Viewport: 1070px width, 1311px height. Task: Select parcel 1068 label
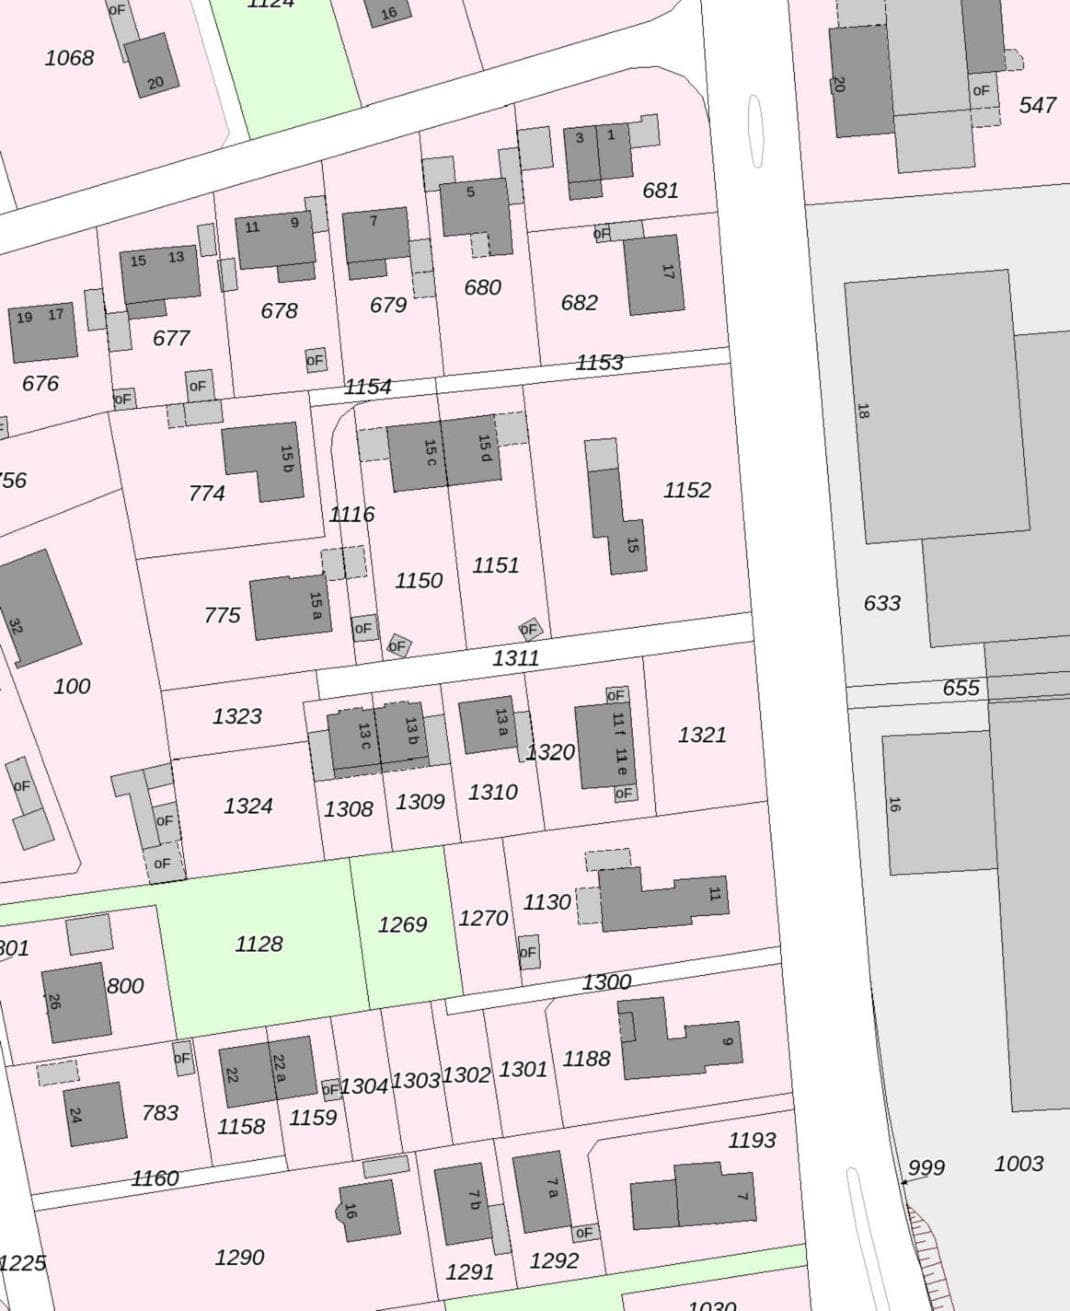tap(69, 58)
